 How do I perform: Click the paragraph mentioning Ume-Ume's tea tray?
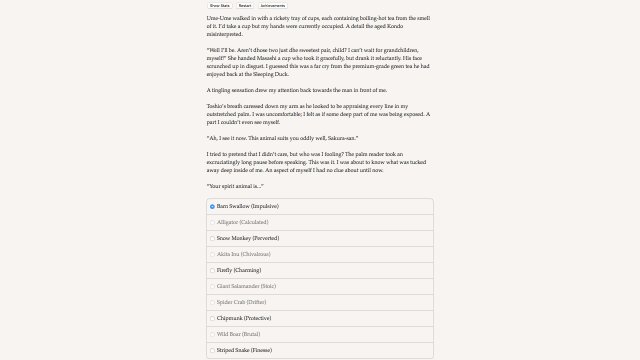(x=318, y=26)
